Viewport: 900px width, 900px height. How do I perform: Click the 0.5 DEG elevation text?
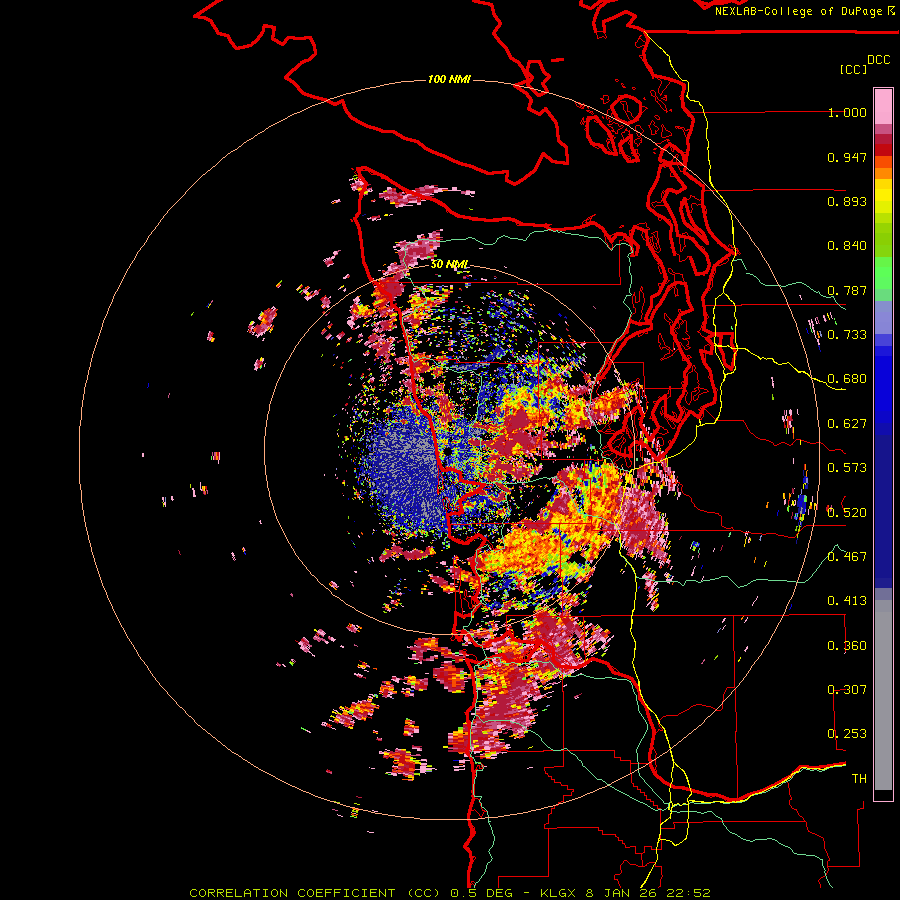tap(482, 893)
